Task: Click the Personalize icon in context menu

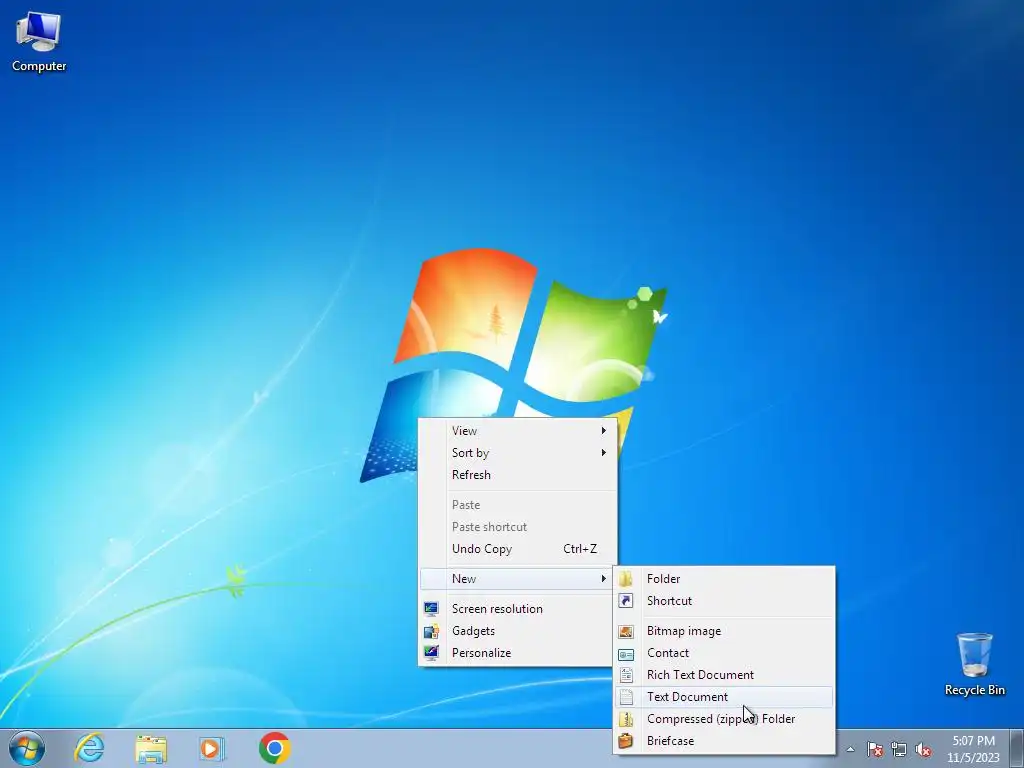Action: click(431, 652)
